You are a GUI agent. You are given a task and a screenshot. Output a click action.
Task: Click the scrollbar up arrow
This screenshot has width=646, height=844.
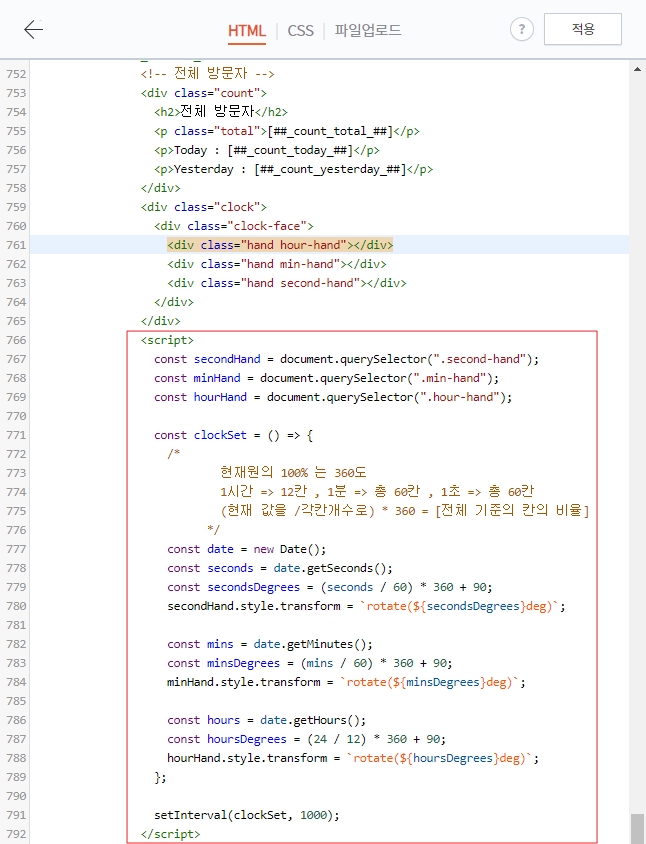[x=637, y=69]
